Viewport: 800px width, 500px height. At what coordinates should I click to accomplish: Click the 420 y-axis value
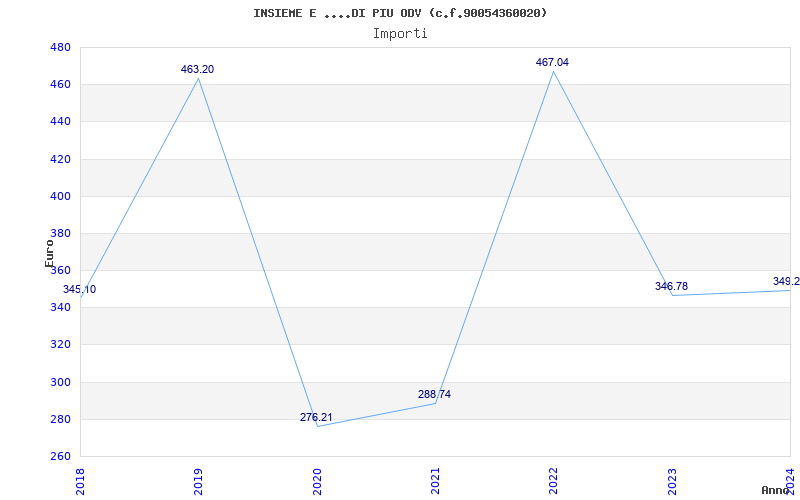point(60,159)
